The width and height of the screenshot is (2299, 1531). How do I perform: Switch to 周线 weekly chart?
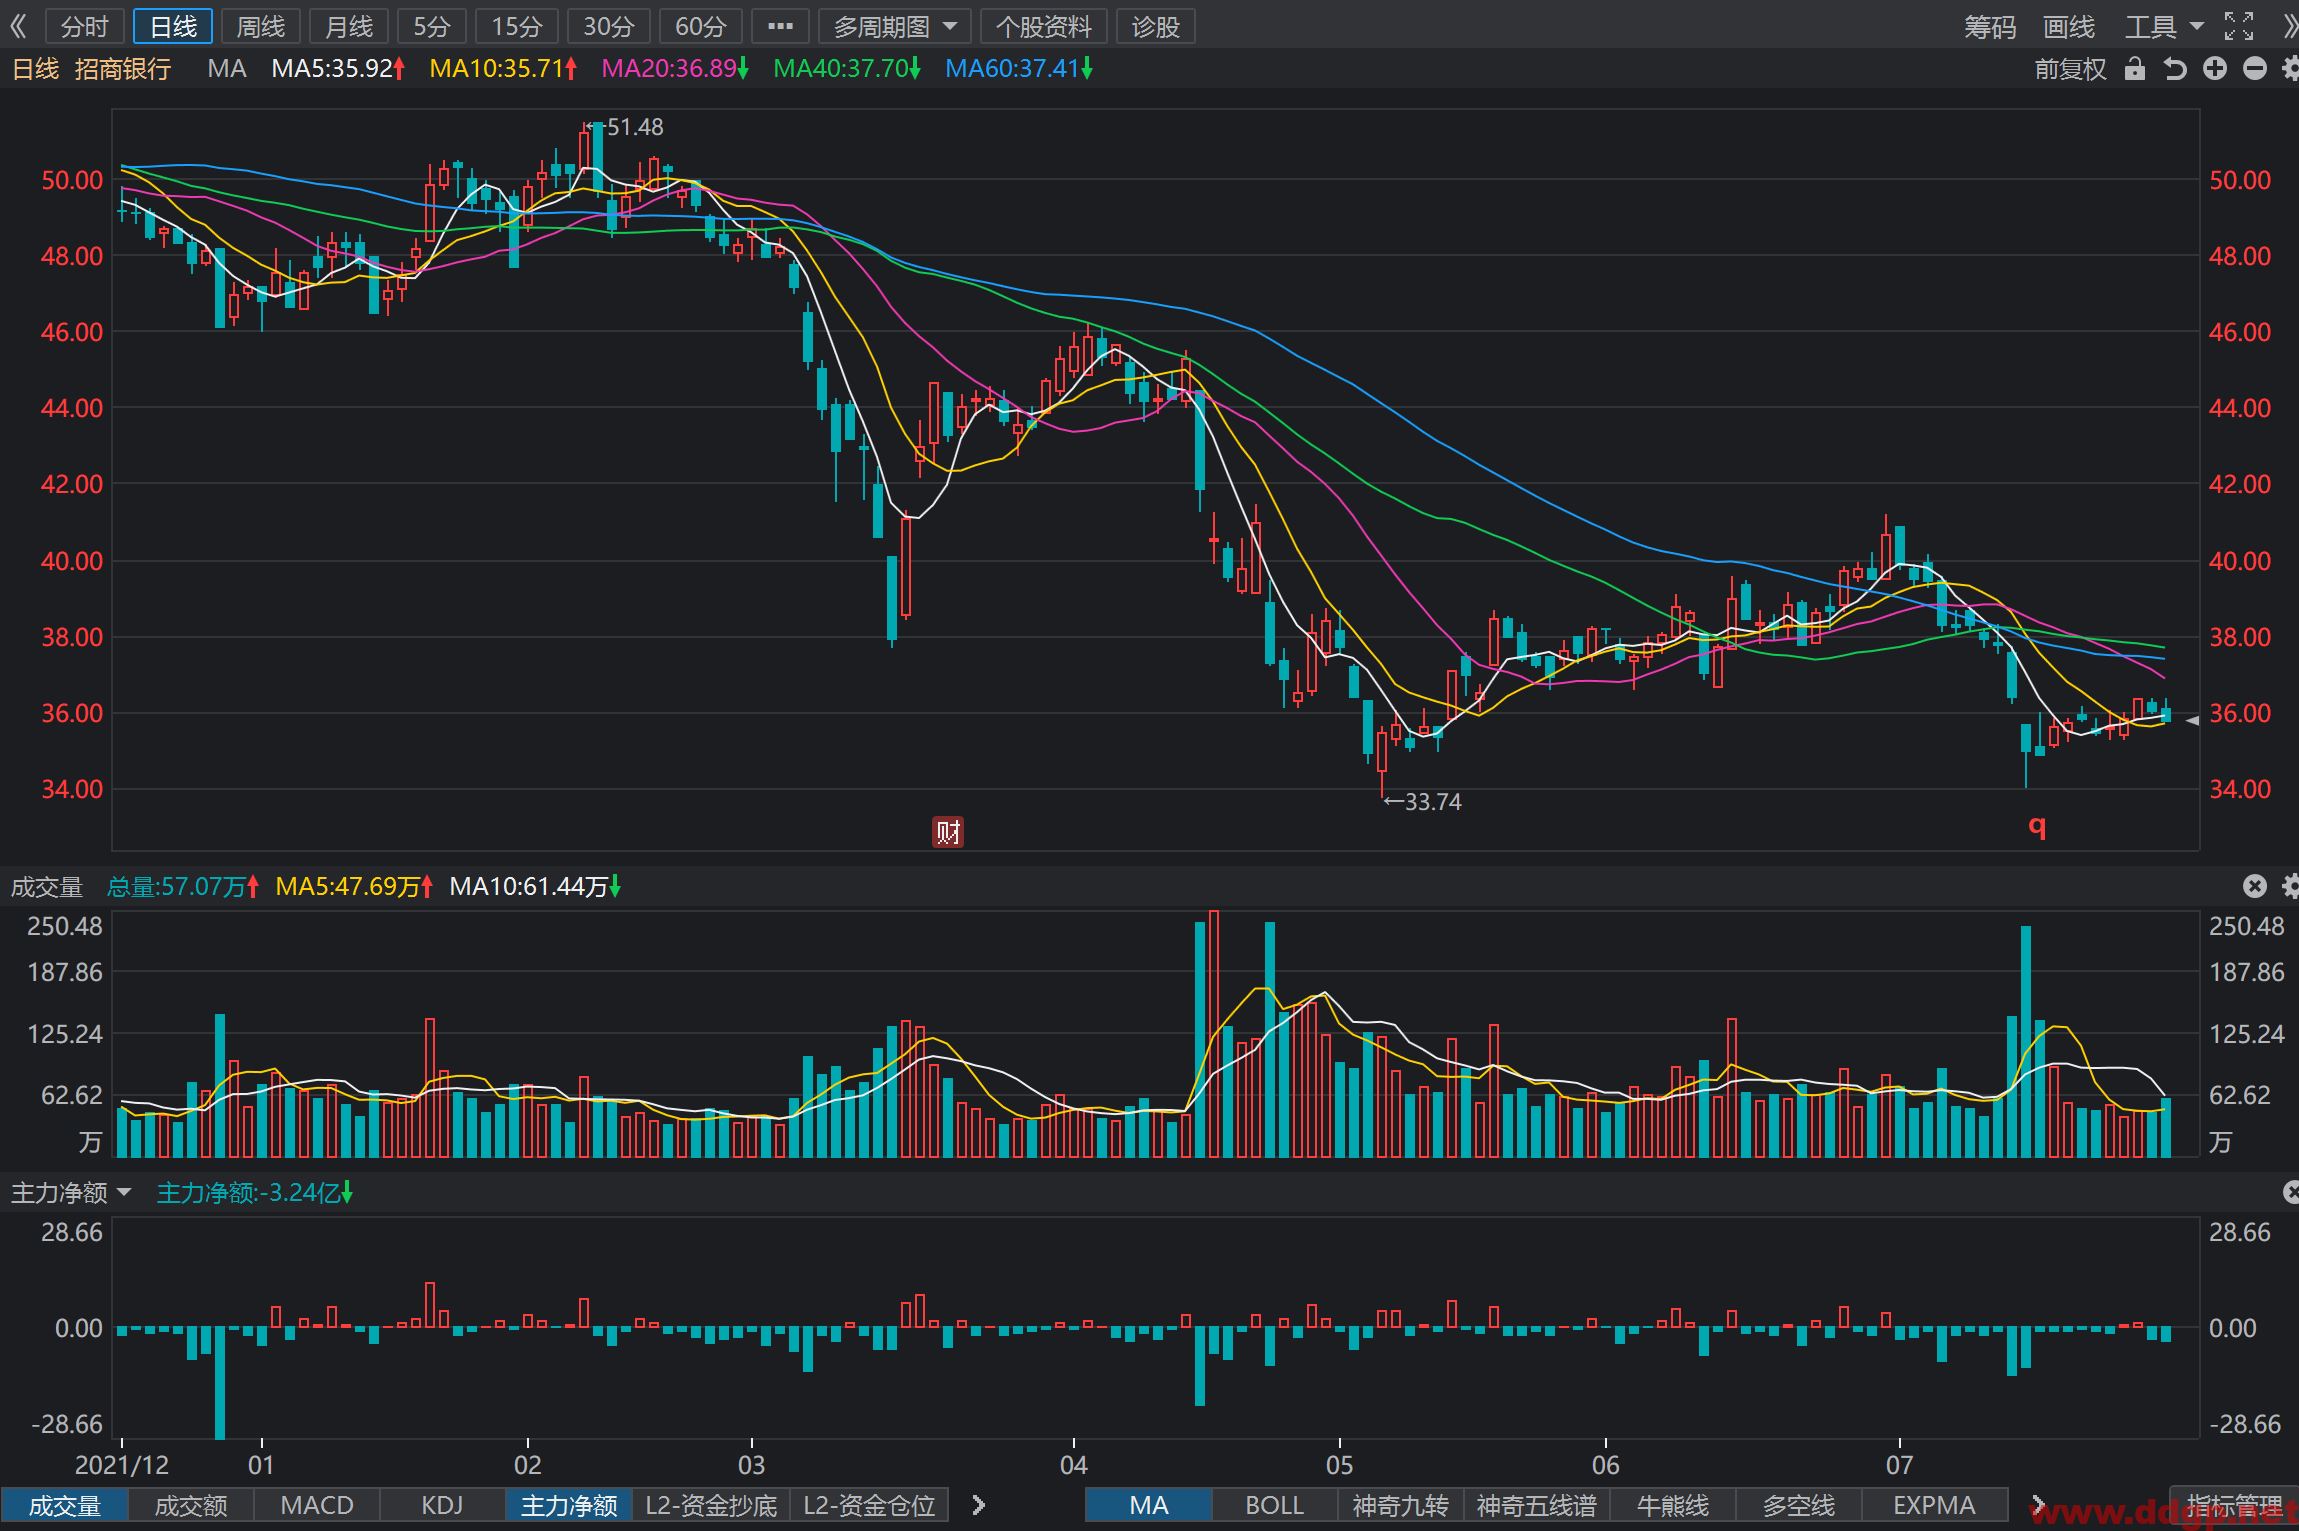click(x=261, y=26)
